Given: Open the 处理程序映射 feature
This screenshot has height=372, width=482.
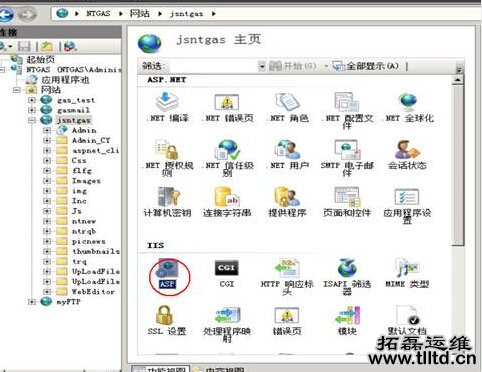Looking at the screenshot, I should tap(227, 324).
